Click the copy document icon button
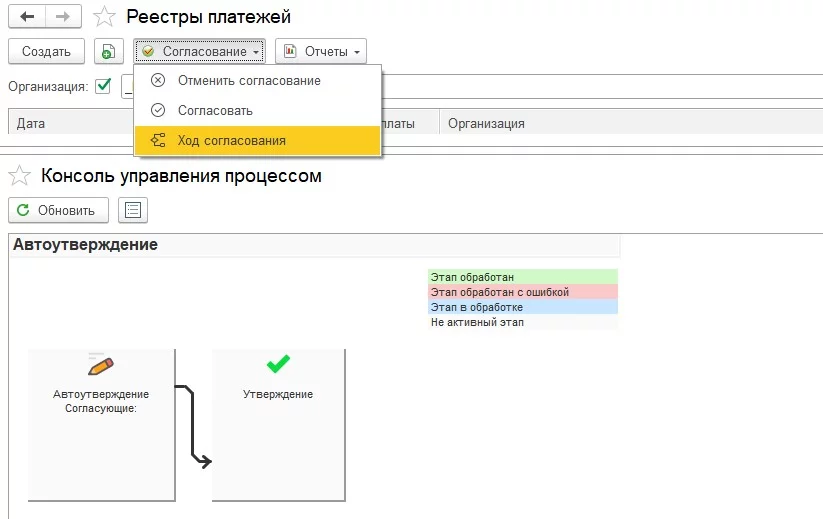Screen dimensions: 823x519 108,51
